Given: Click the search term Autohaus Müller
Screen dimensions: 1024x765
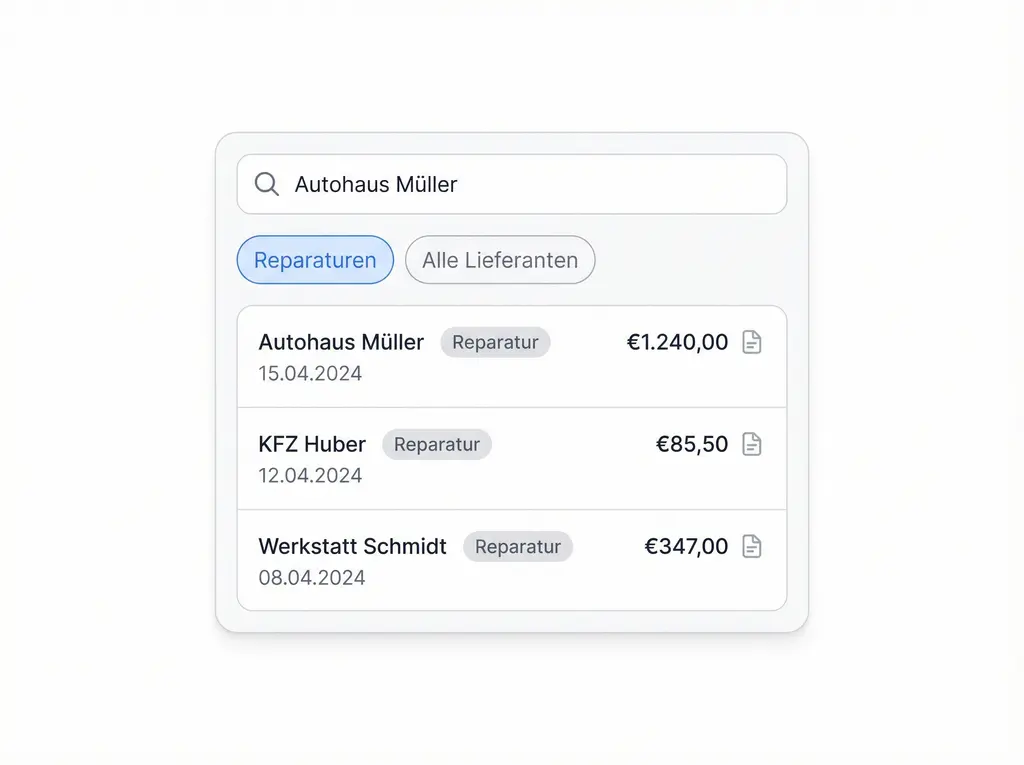Looking at the screenshot, I should pyautogui.click(x=375, y=184).
